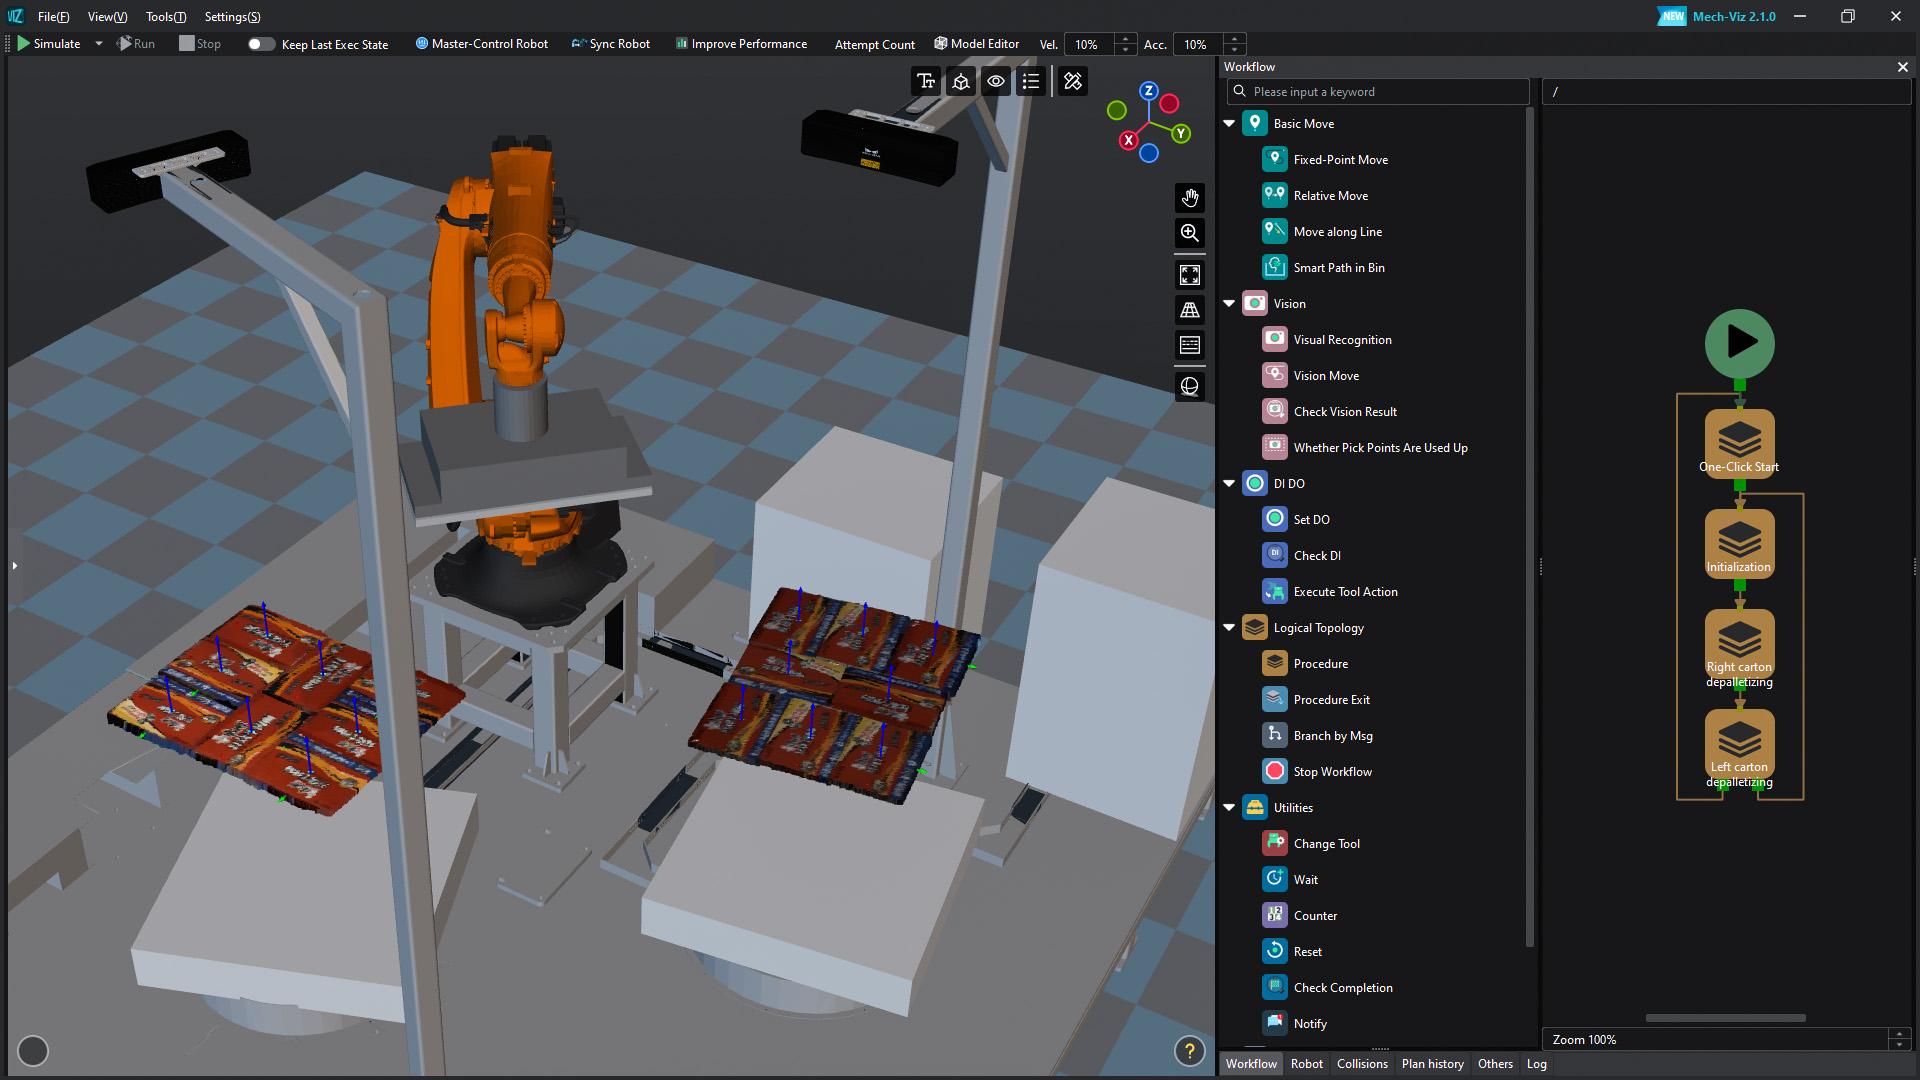Click the Vel. percentage field
Screen dimensions: 1920x1080
tap(1090, 45)
